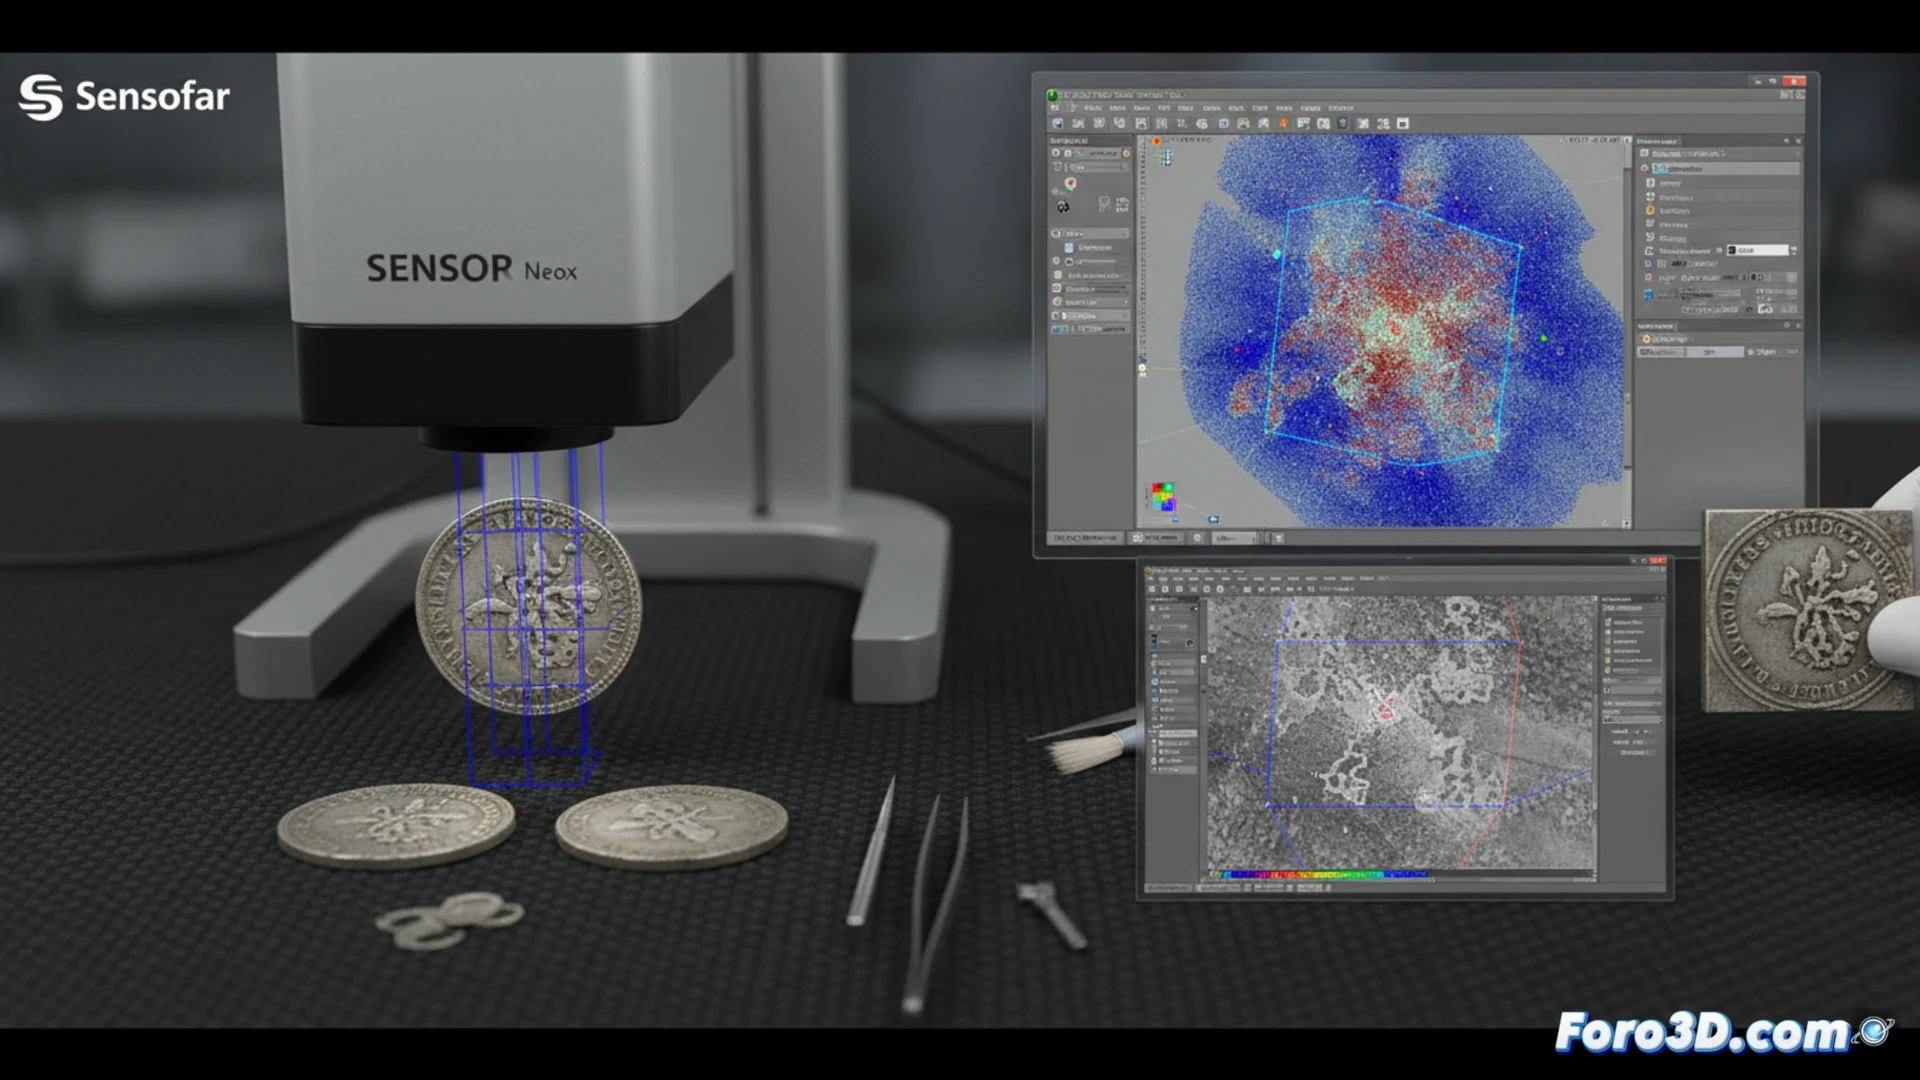Open the camera tool icon in the upper toolbar
The width and height of the screenshot is (1920, 1080).
(x=1244, y=124)
